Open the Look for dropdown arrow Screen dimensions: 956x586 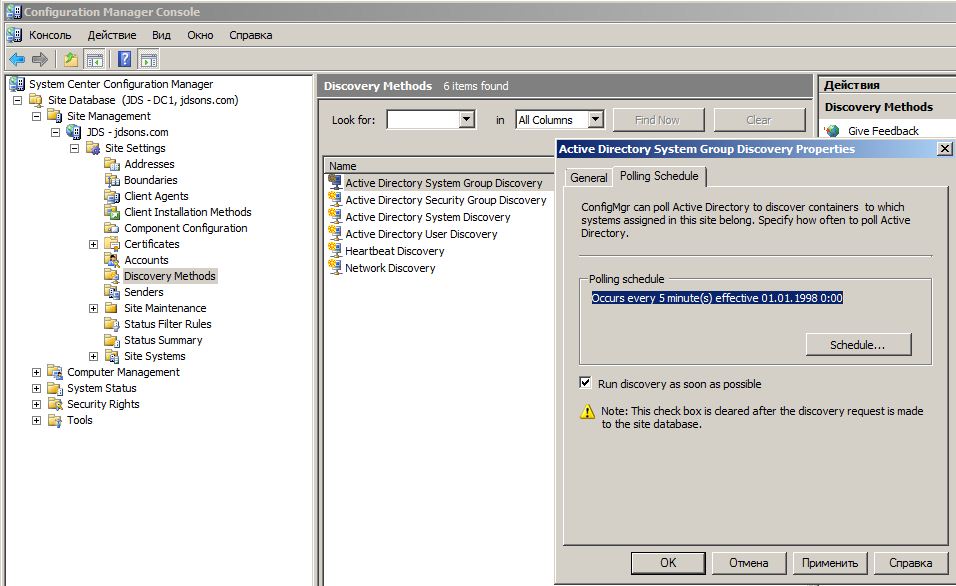[466, 120]
